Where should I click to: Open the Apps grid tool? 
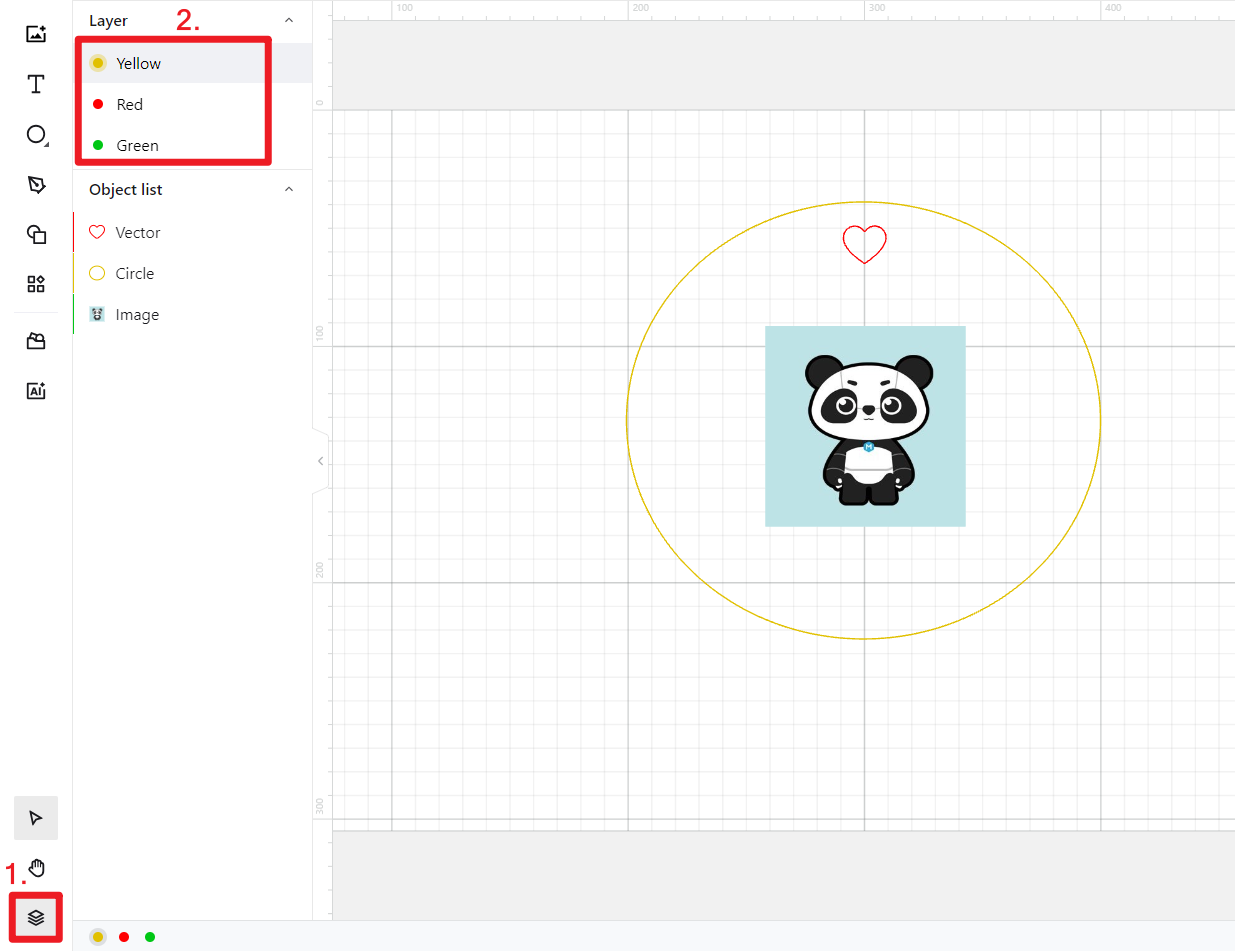(x=36, y=284)
